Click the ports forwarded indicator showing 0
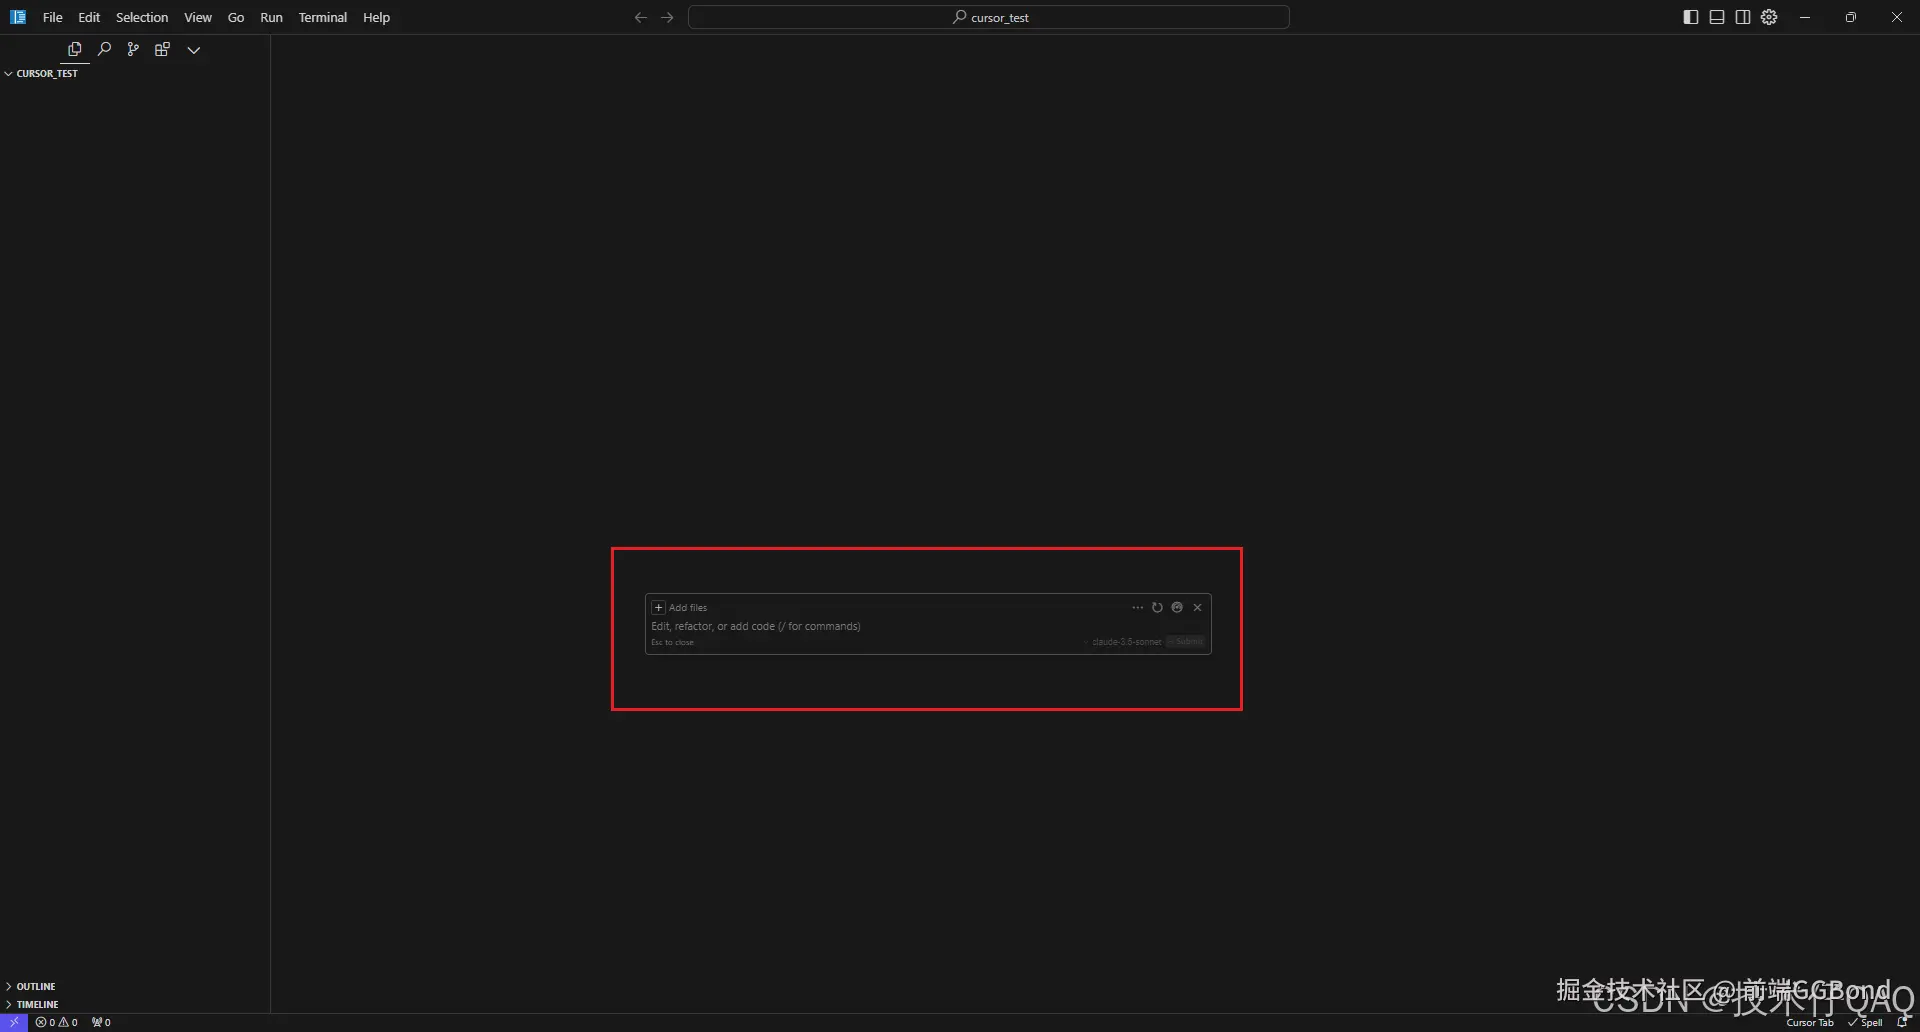1920x1032 pixels. pos(101,1022)
